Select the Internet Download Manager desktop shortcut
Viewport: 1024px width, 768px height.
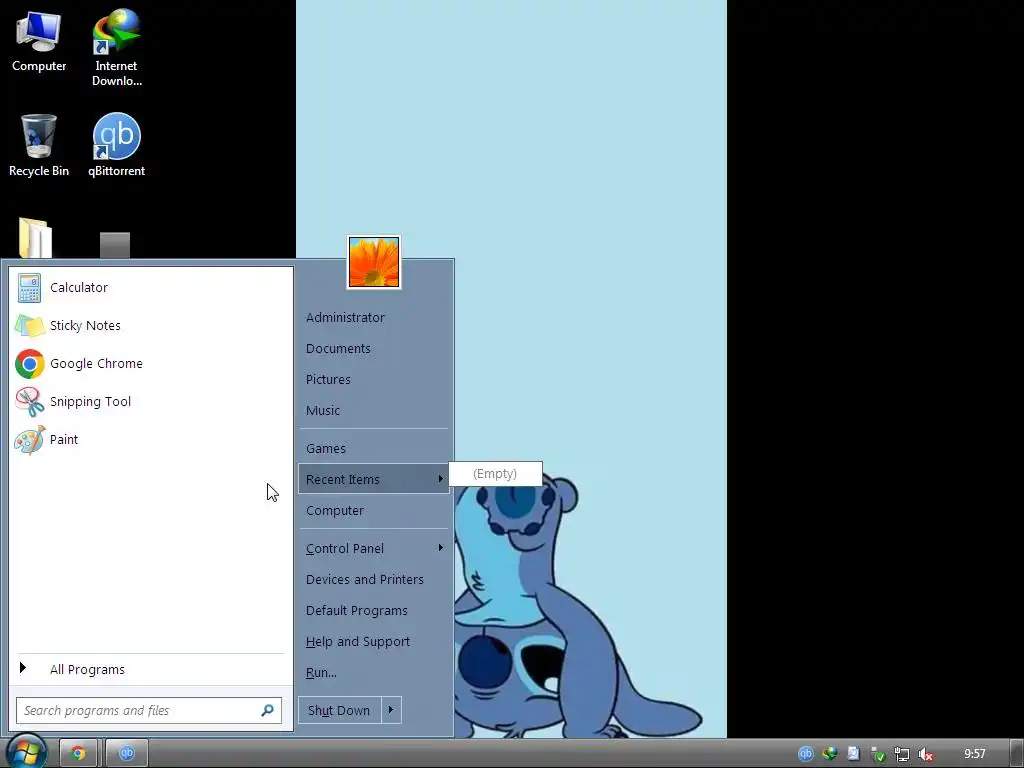(117, 48)
